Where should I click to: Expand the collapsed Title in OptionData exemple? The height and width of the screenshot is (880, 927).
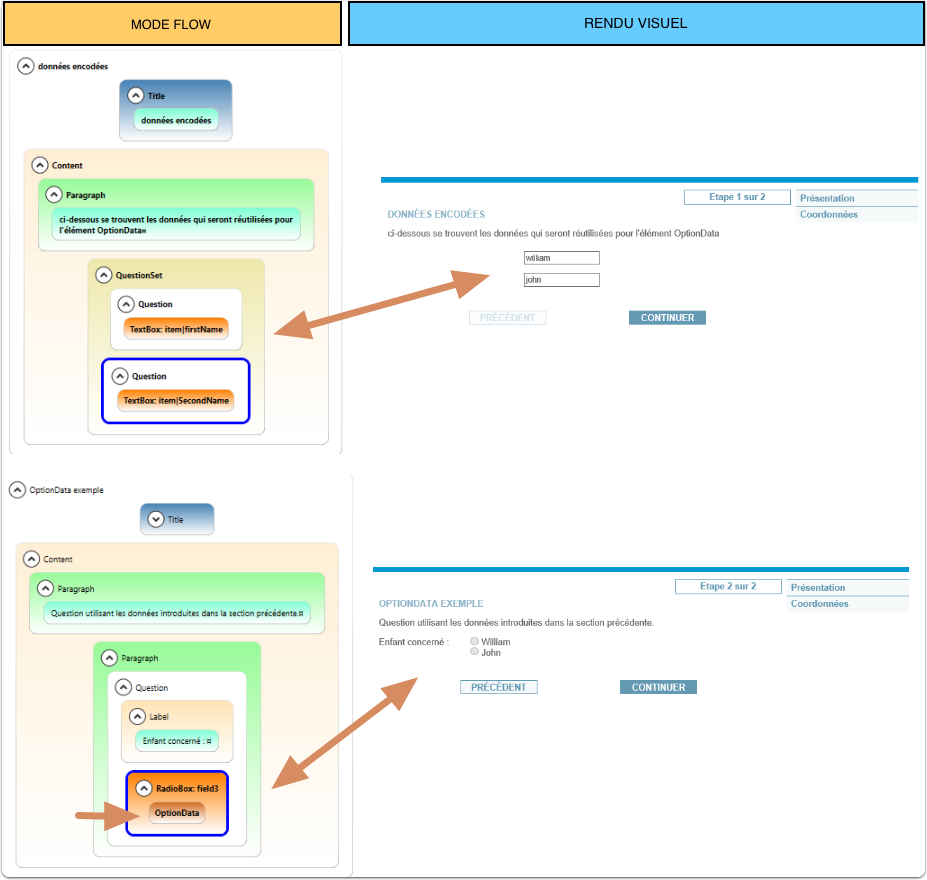pyautogui.click(x=155, y=519)
